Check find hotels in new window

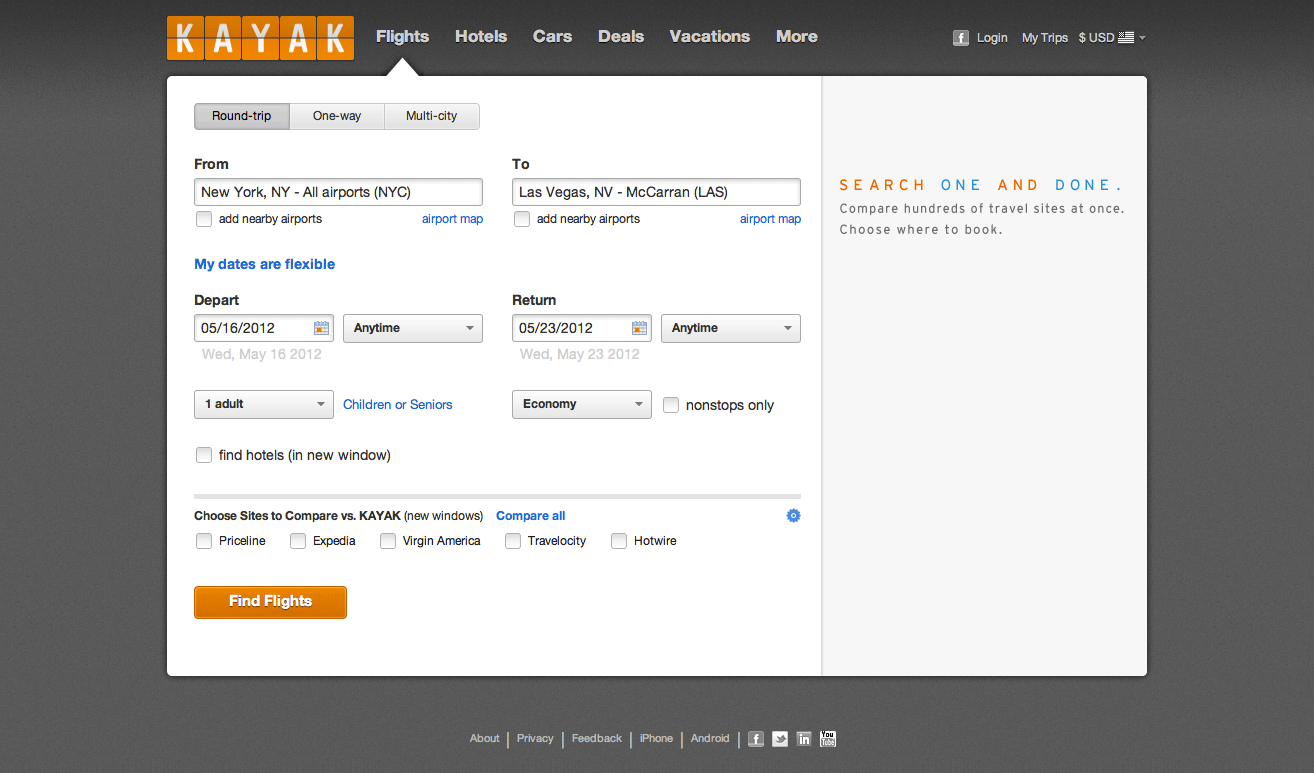tap(204, 455)
